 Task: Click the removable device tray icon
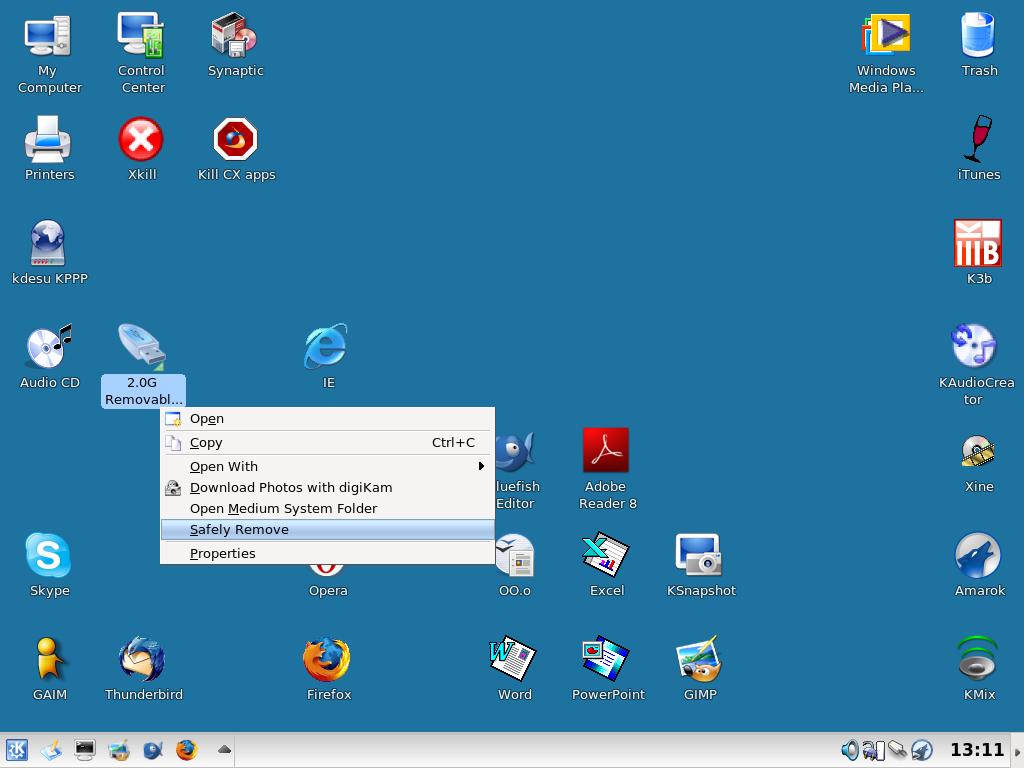(897, 750)
